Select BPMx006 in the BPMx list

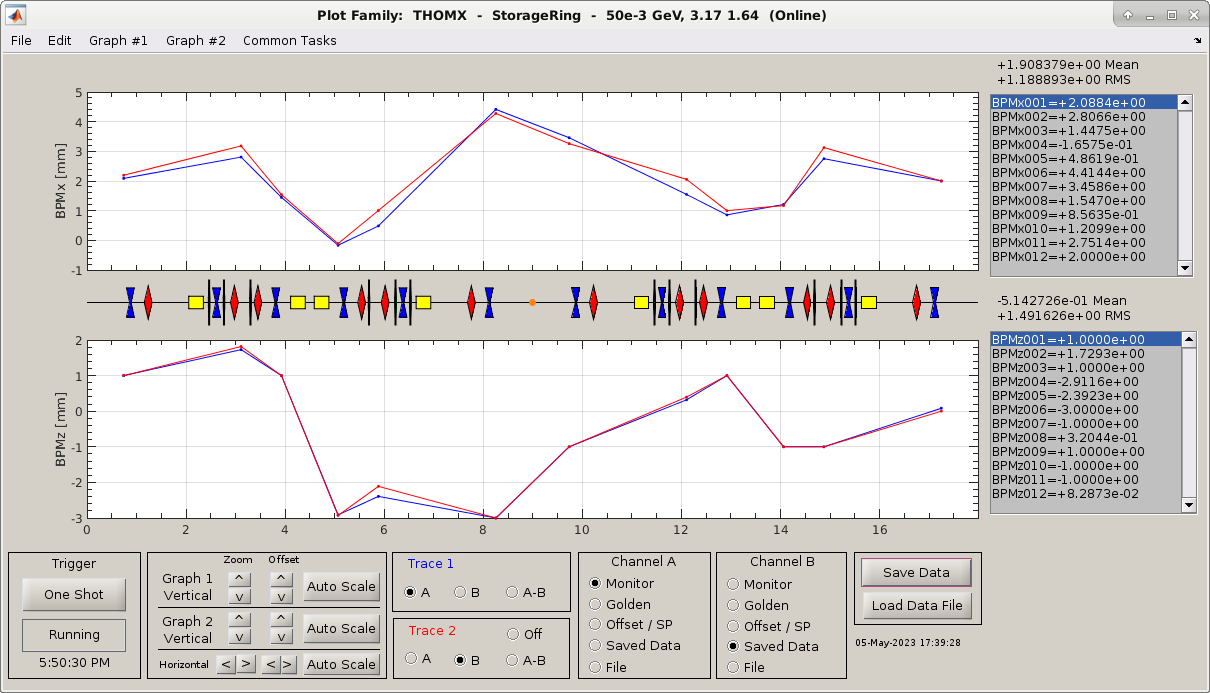[x=1068, y=172]
